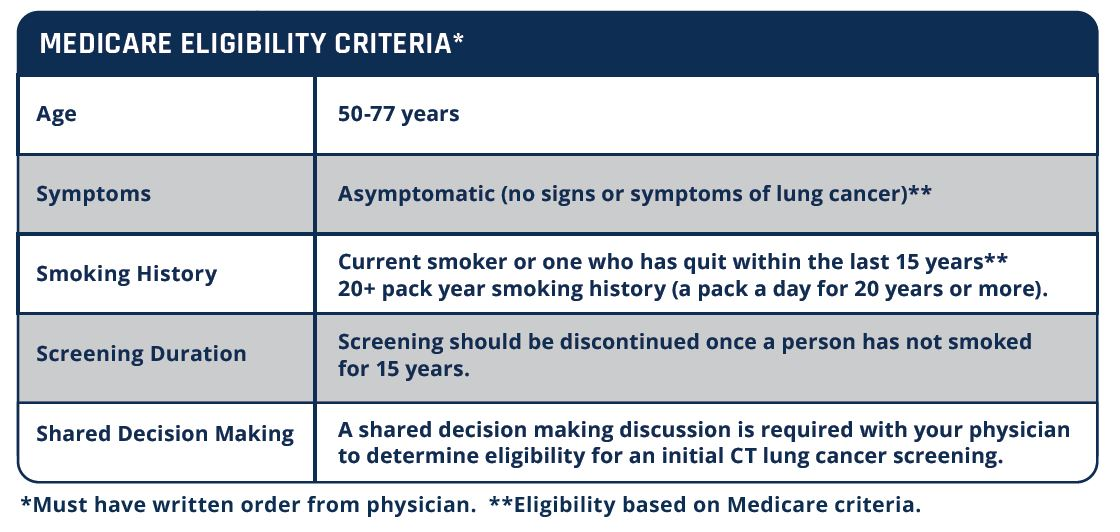Click the Screening should be discontinued line
The height and width of the screenshot is (532, 1120).
click(x=684, y=342)
